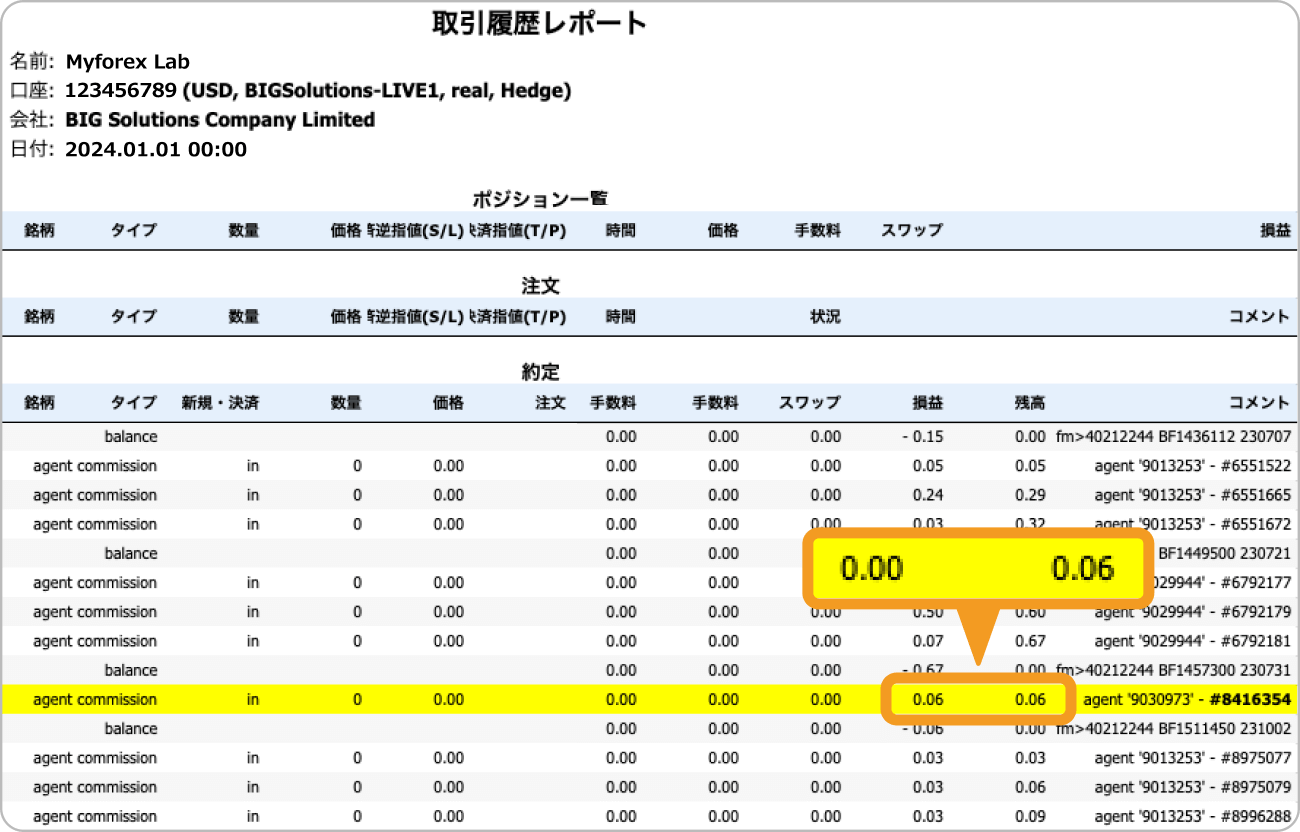Click 'balance' type in BF1436112 row

pyautogui.click(x=131, y=437)
